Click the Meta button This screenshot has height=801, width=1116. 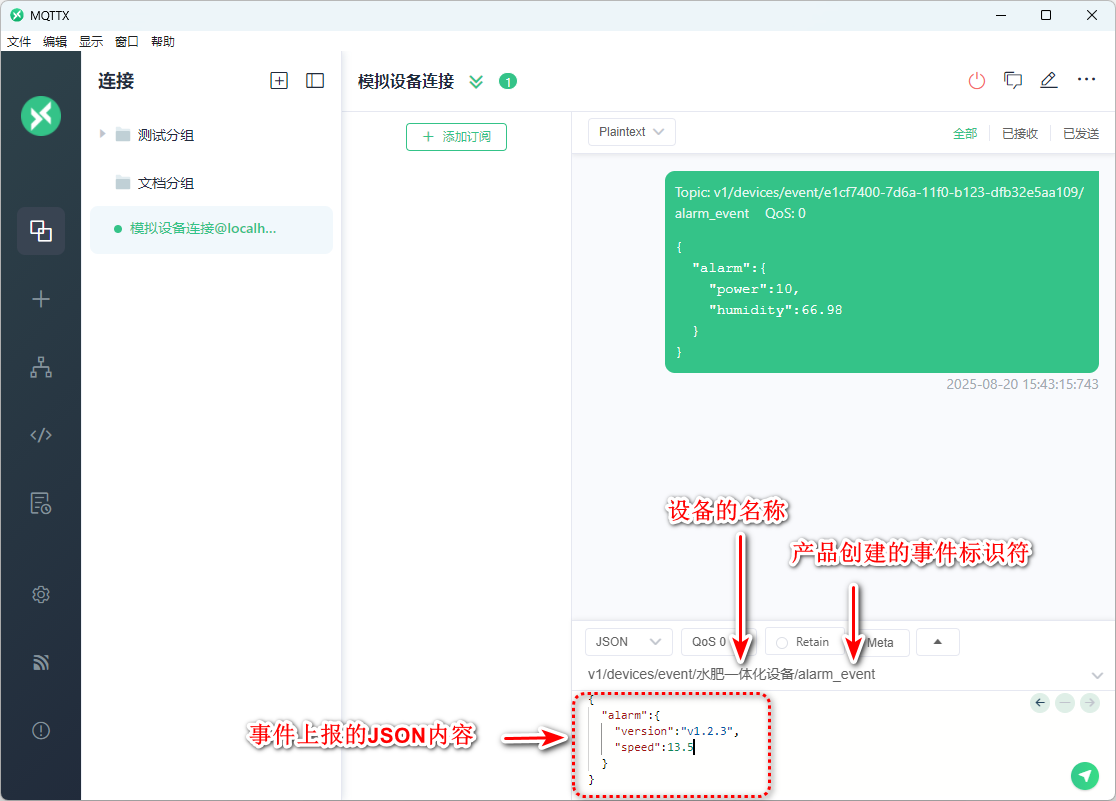[x=882, y=642]
